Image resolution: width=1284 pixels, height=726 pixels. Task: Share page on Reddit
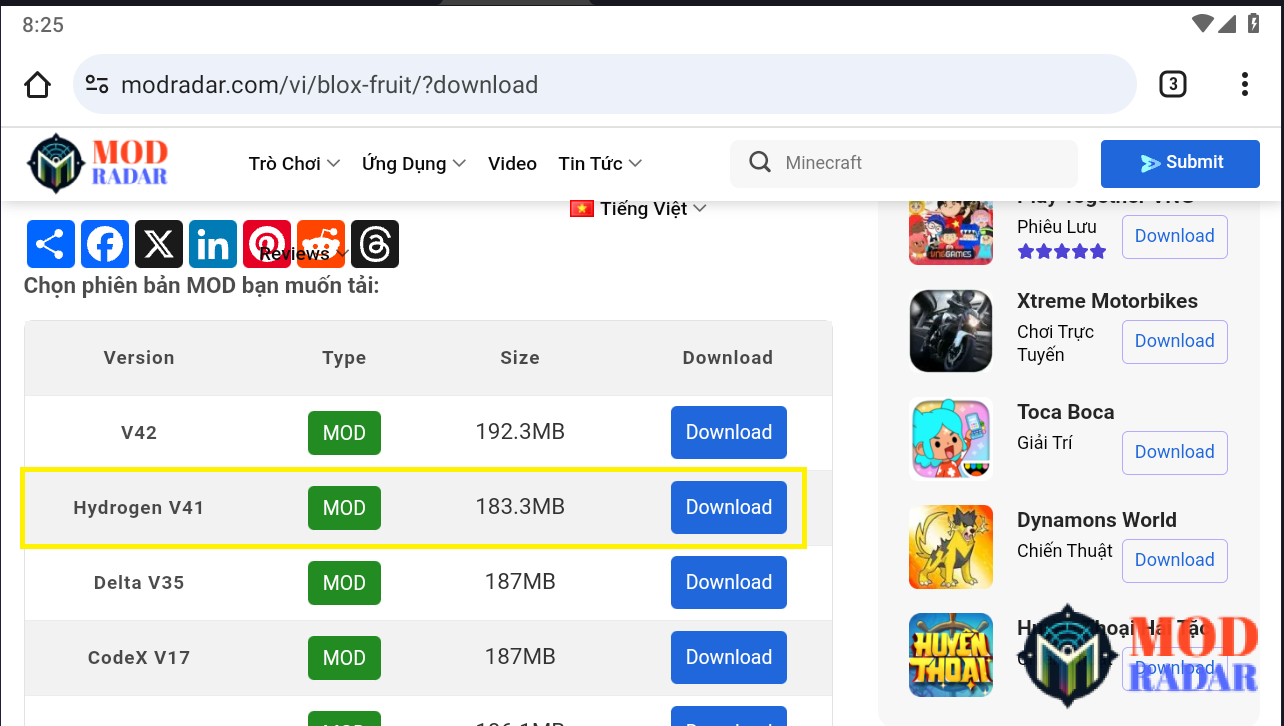321,244
